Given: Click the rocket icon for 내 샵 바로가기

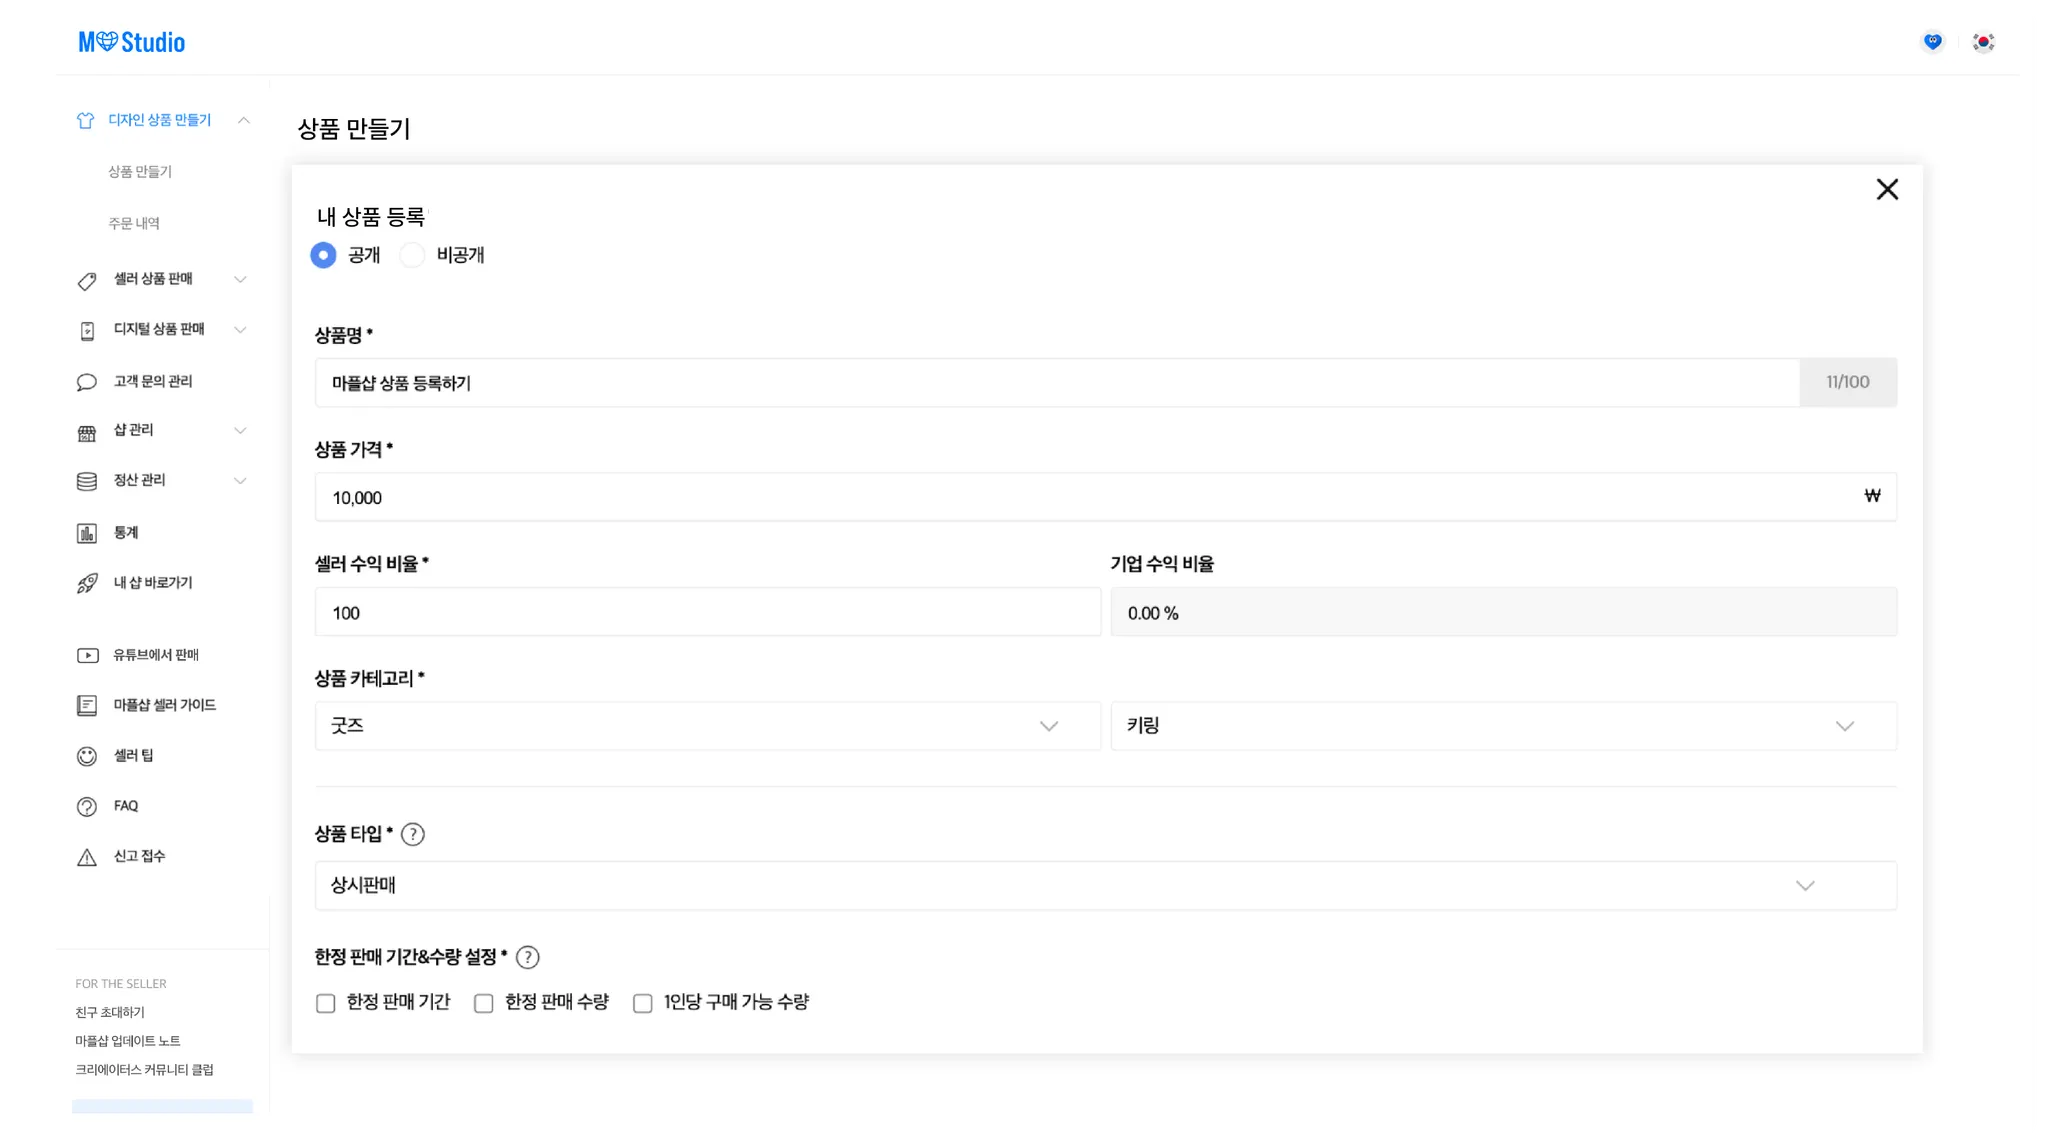Looking at the screenshot, I should [x=87, y=584].
